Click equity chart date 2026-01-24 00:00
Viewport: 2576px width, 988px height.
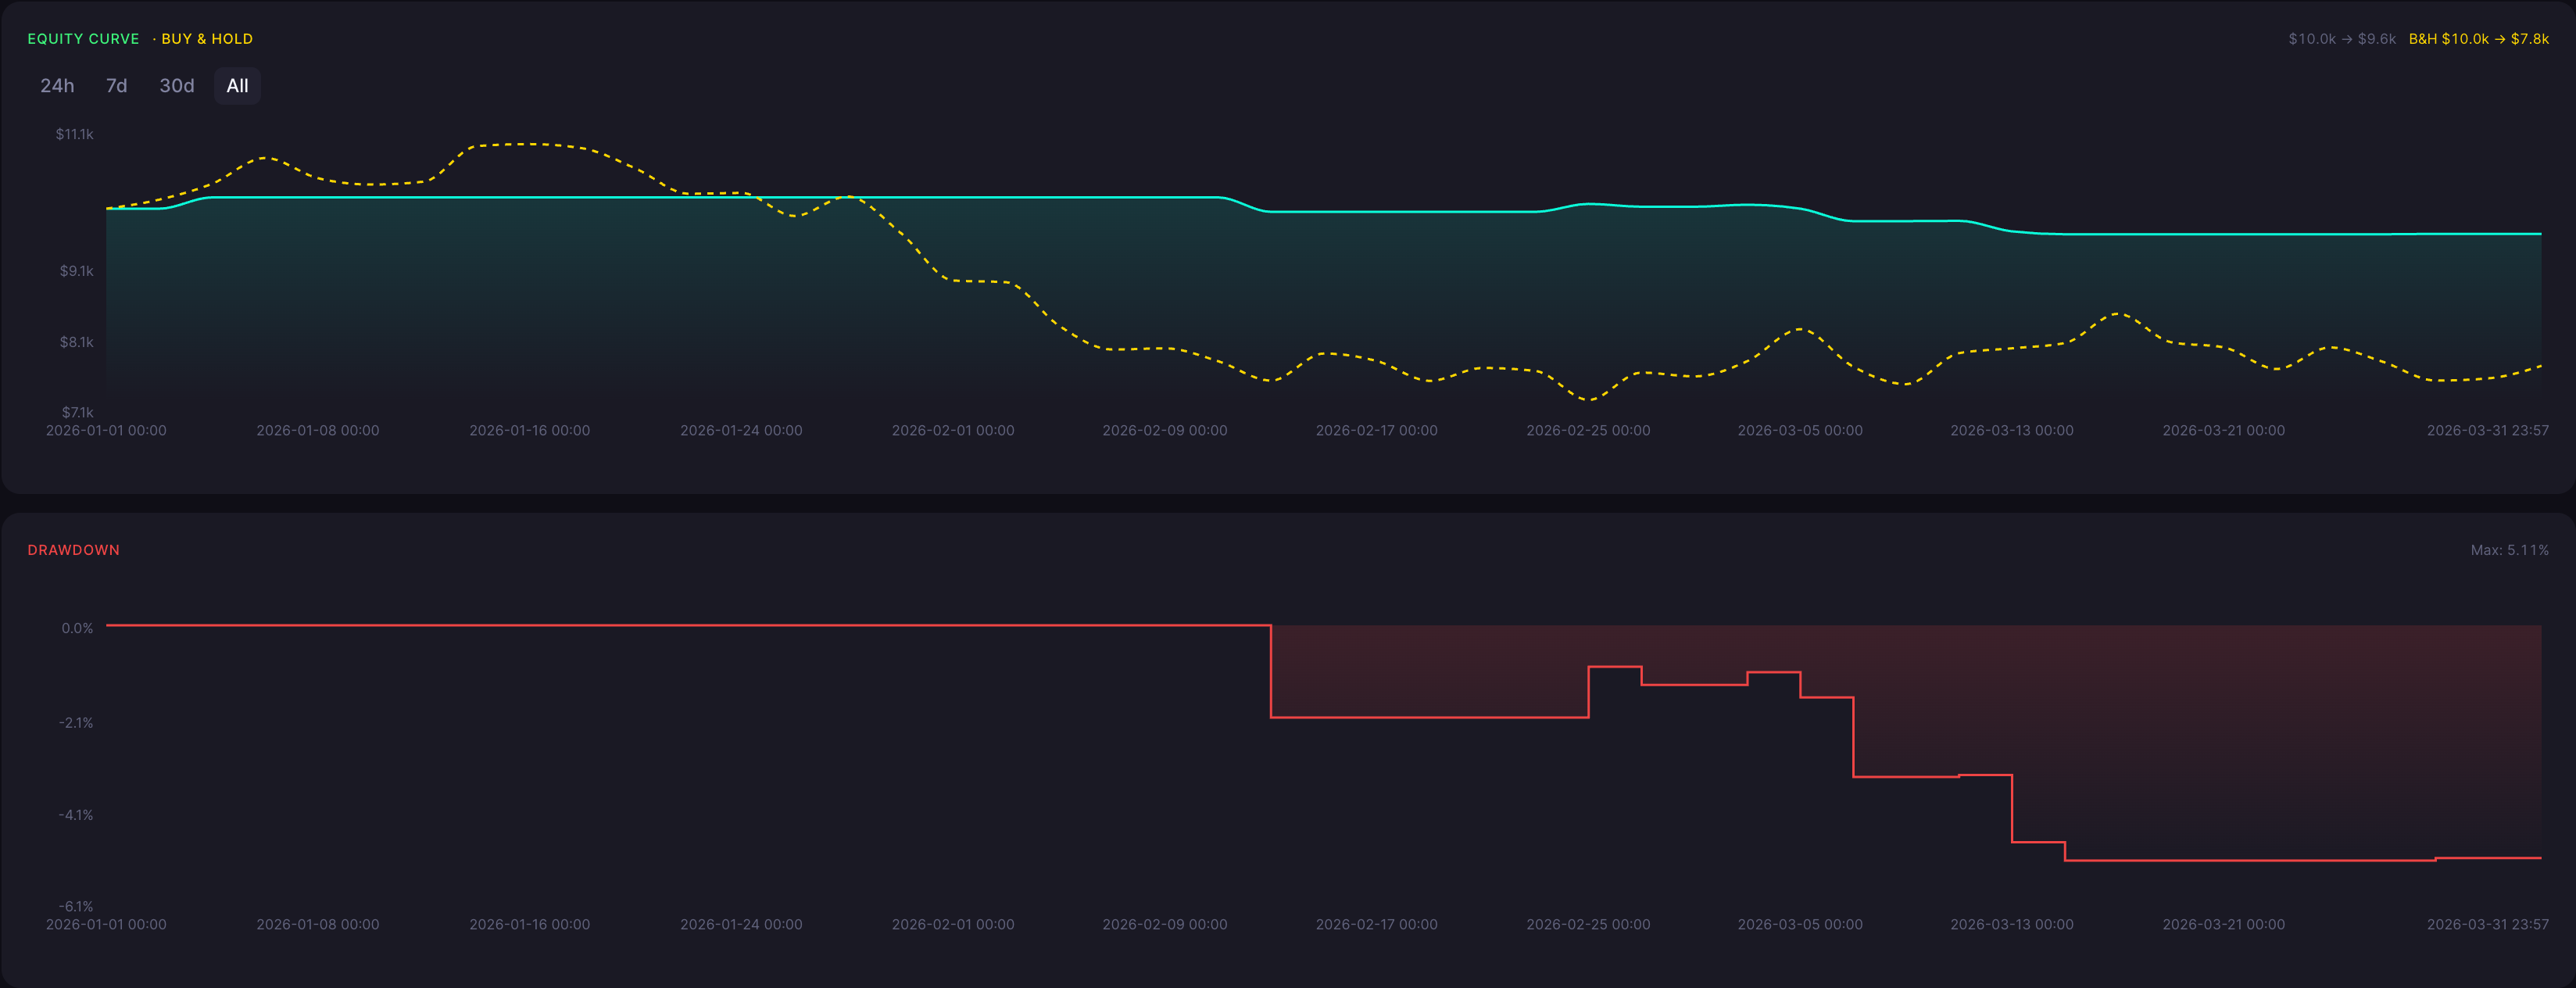point(741,430)
